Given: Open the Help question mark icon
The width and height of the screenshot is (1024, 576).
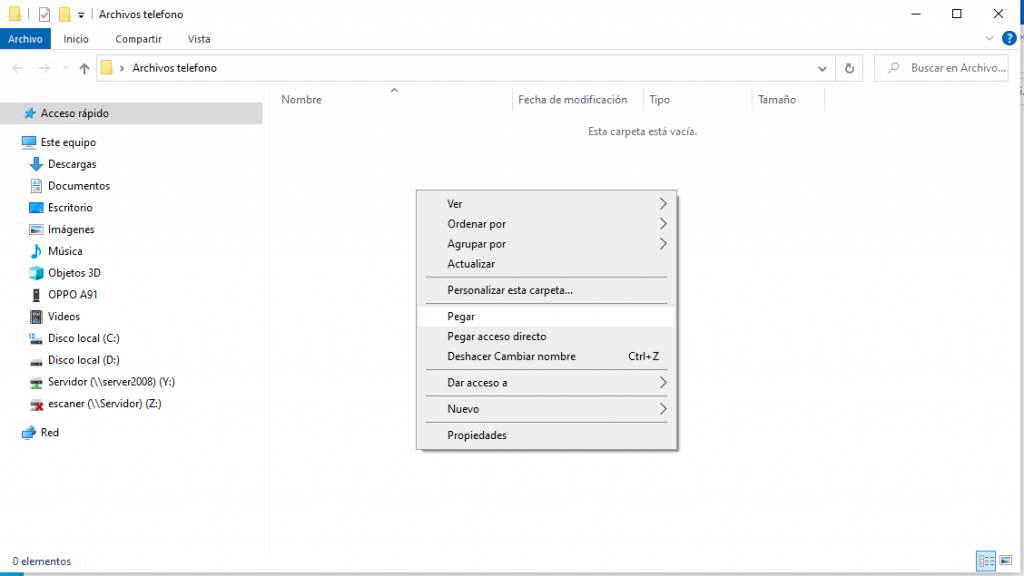Looking at the screenshot, I should [1009, 39].
